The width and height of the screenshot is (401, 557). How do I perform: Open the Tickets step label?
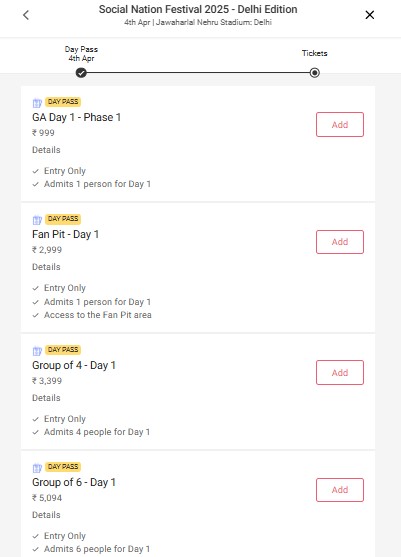(314, 53)
